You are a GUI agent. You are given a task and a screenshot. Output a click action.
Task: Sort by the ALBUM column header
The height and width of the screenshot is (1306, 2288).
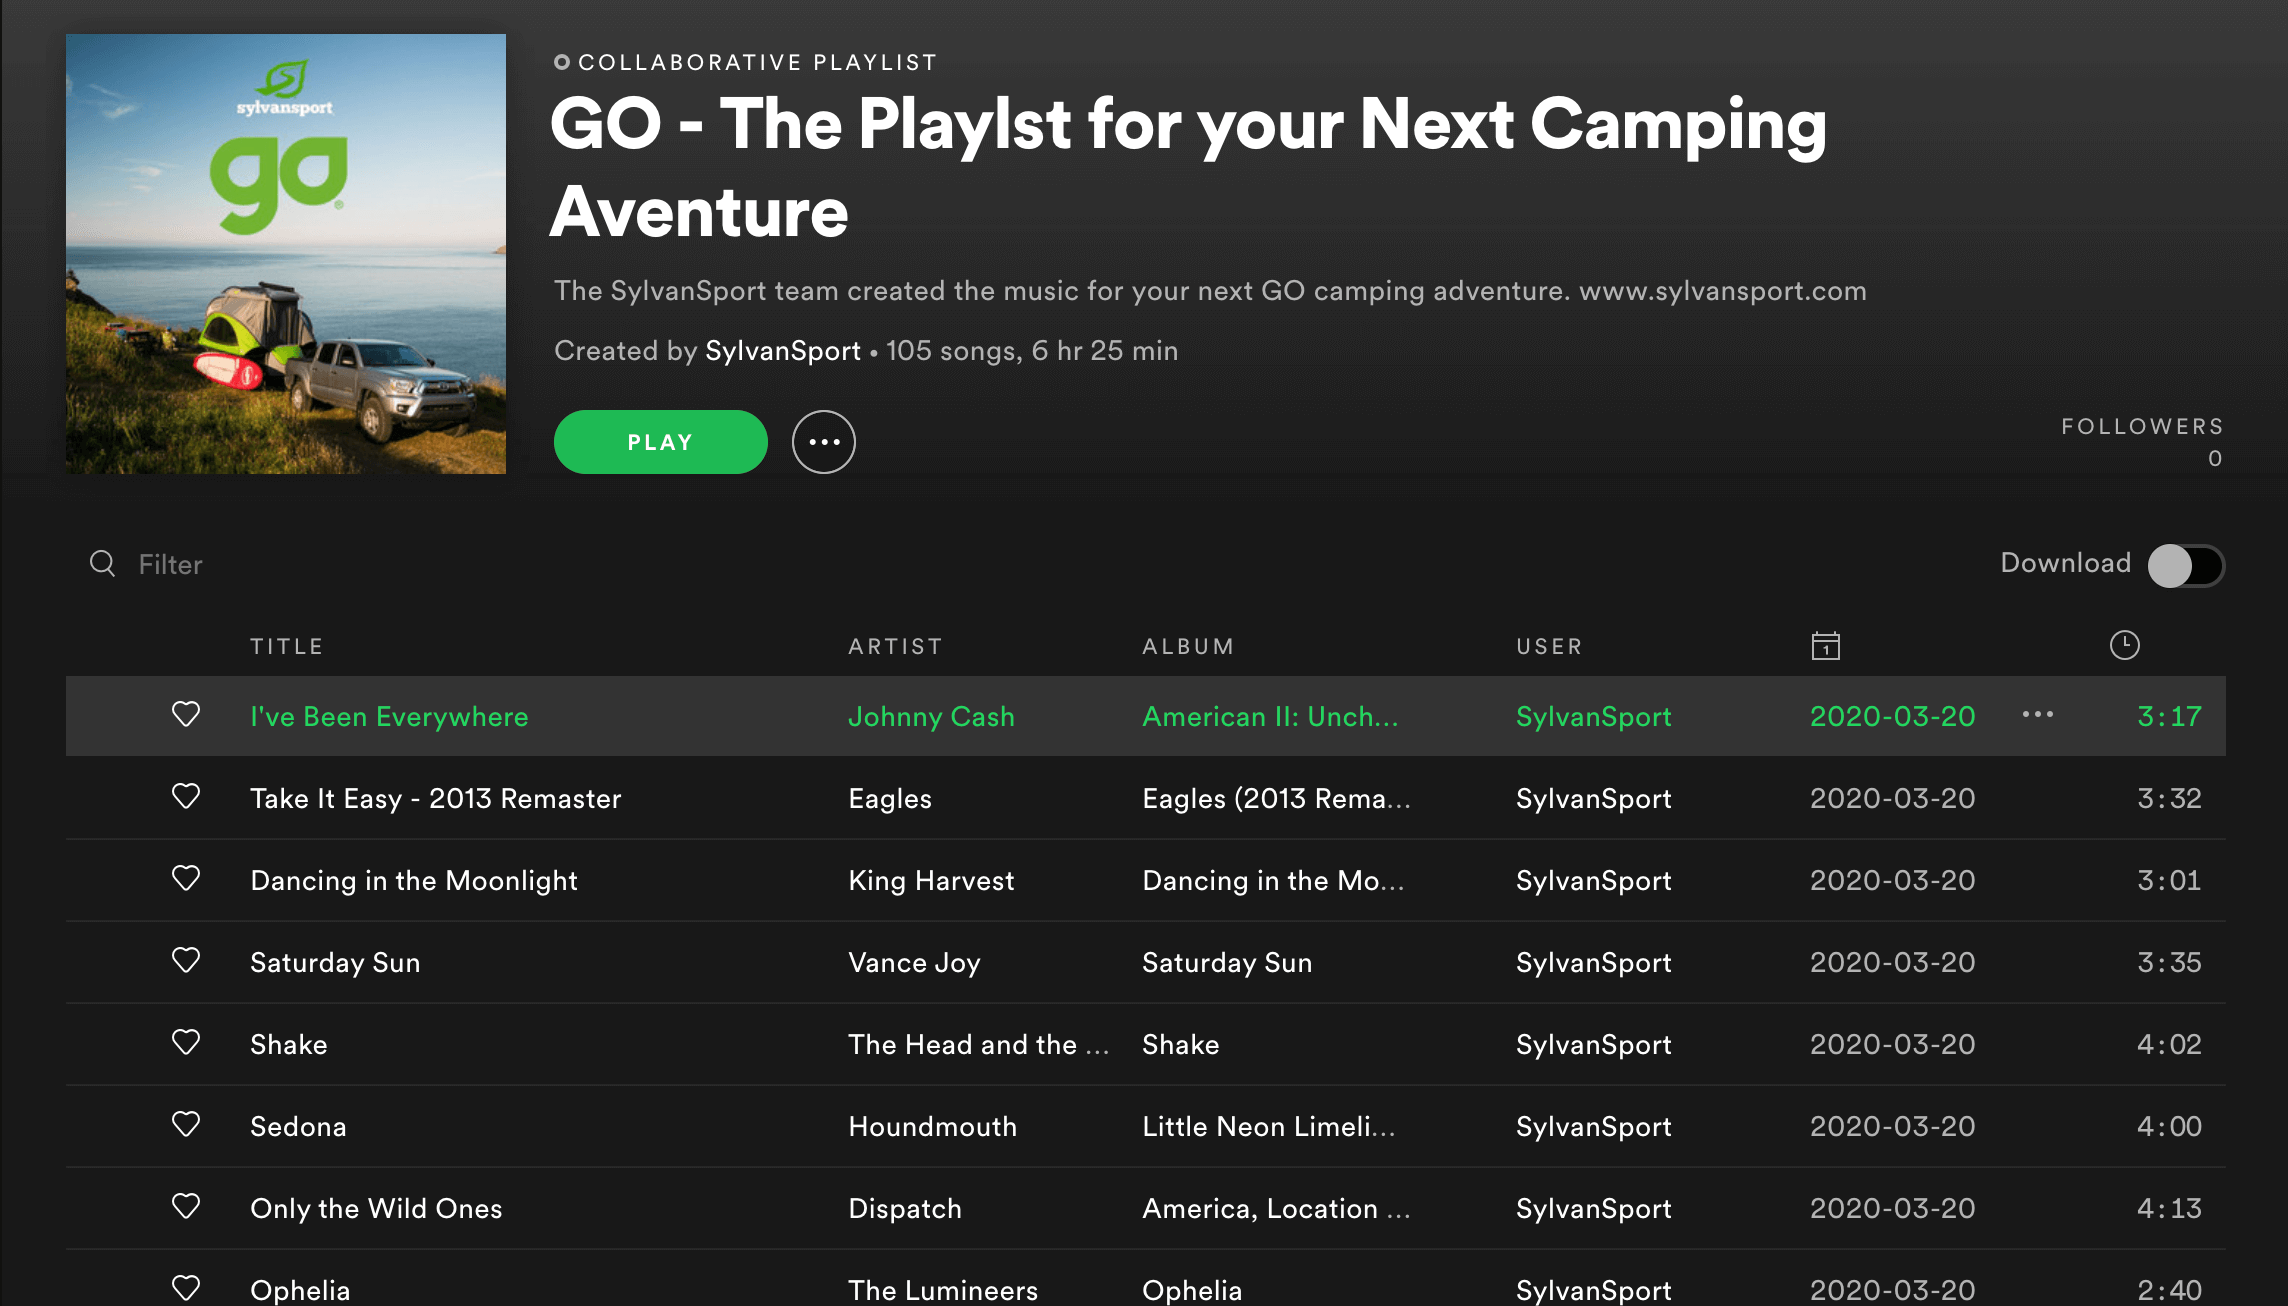coord(1188,647)
